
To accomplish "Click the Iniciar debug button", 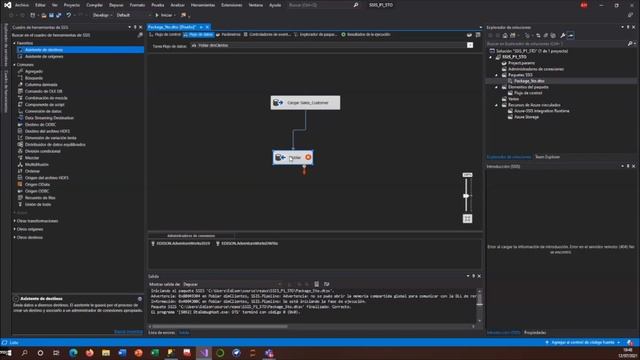I will click(x=164, y=15).
